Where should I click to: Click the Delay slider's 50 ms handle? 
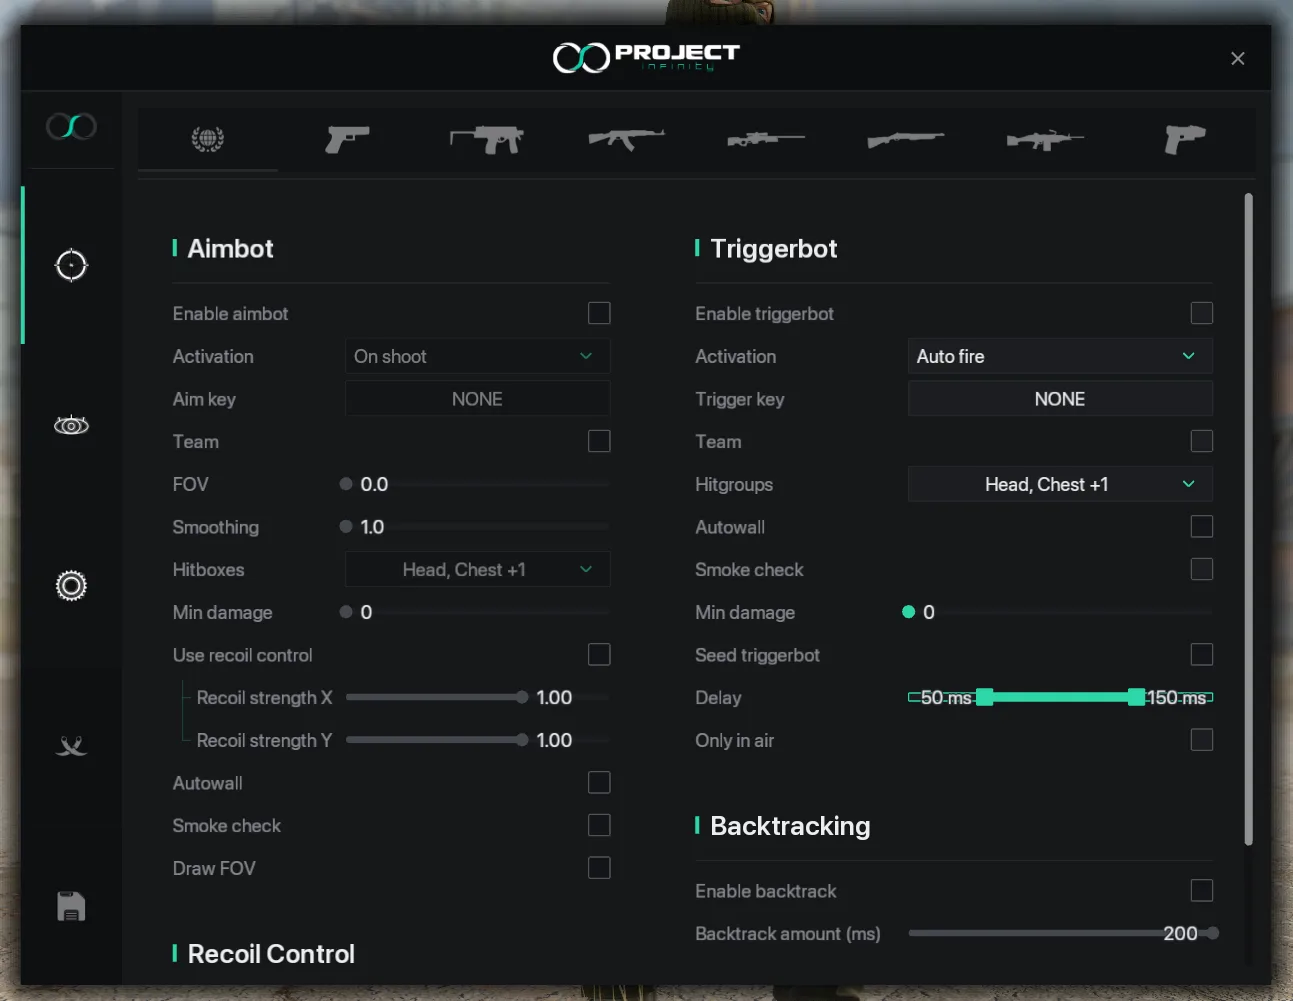pyautogui.click(x=985, y=697)
